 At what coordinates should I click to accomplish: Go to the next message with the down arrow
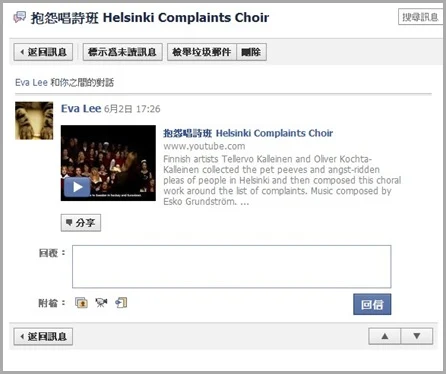417,336
